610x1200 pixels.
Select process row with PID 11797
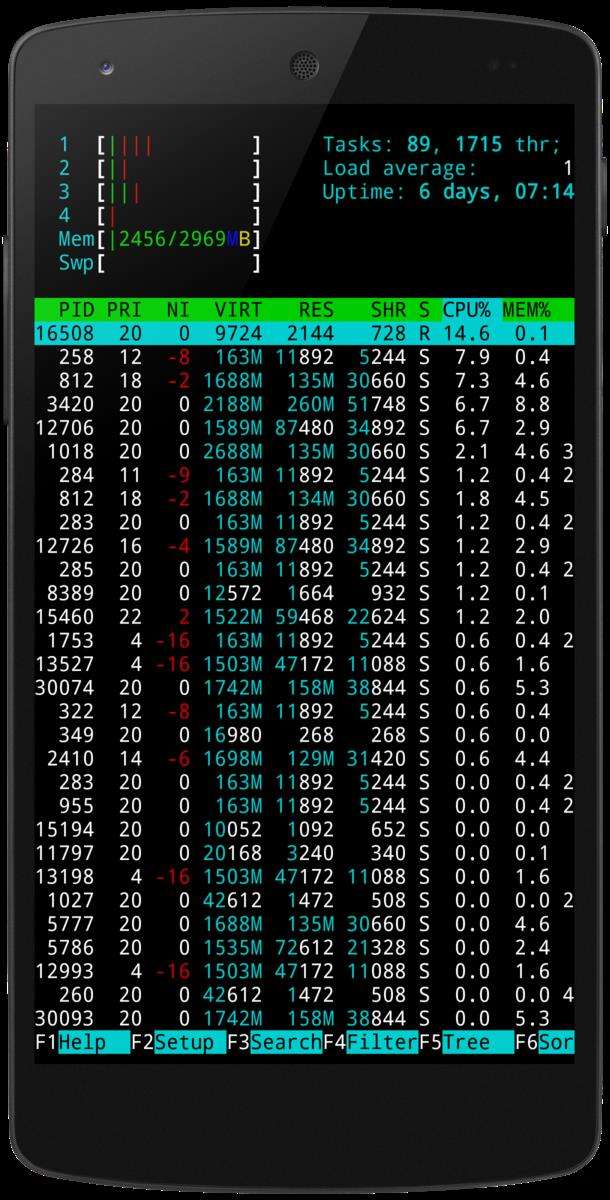pyautogui.click(x=305, y=854)
